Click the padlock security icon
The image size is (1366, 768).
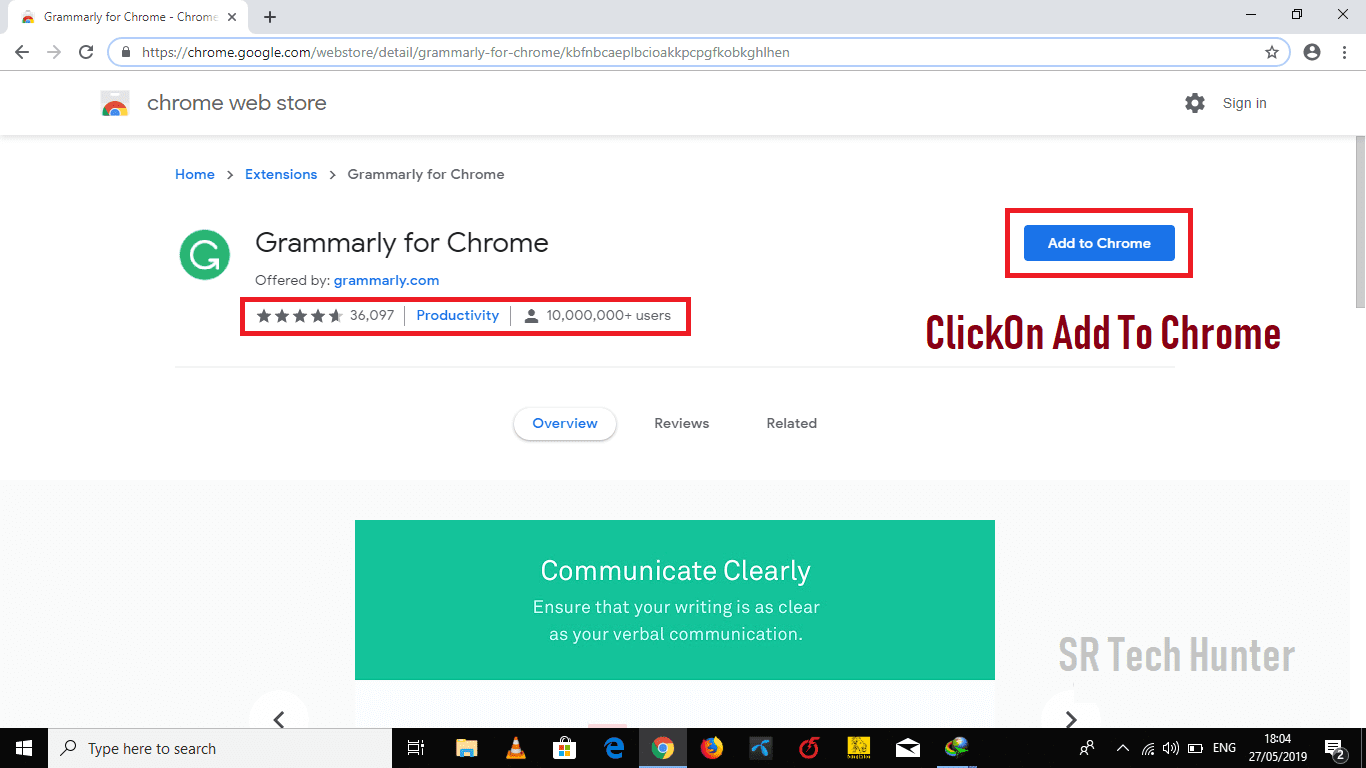click(126, 51)
